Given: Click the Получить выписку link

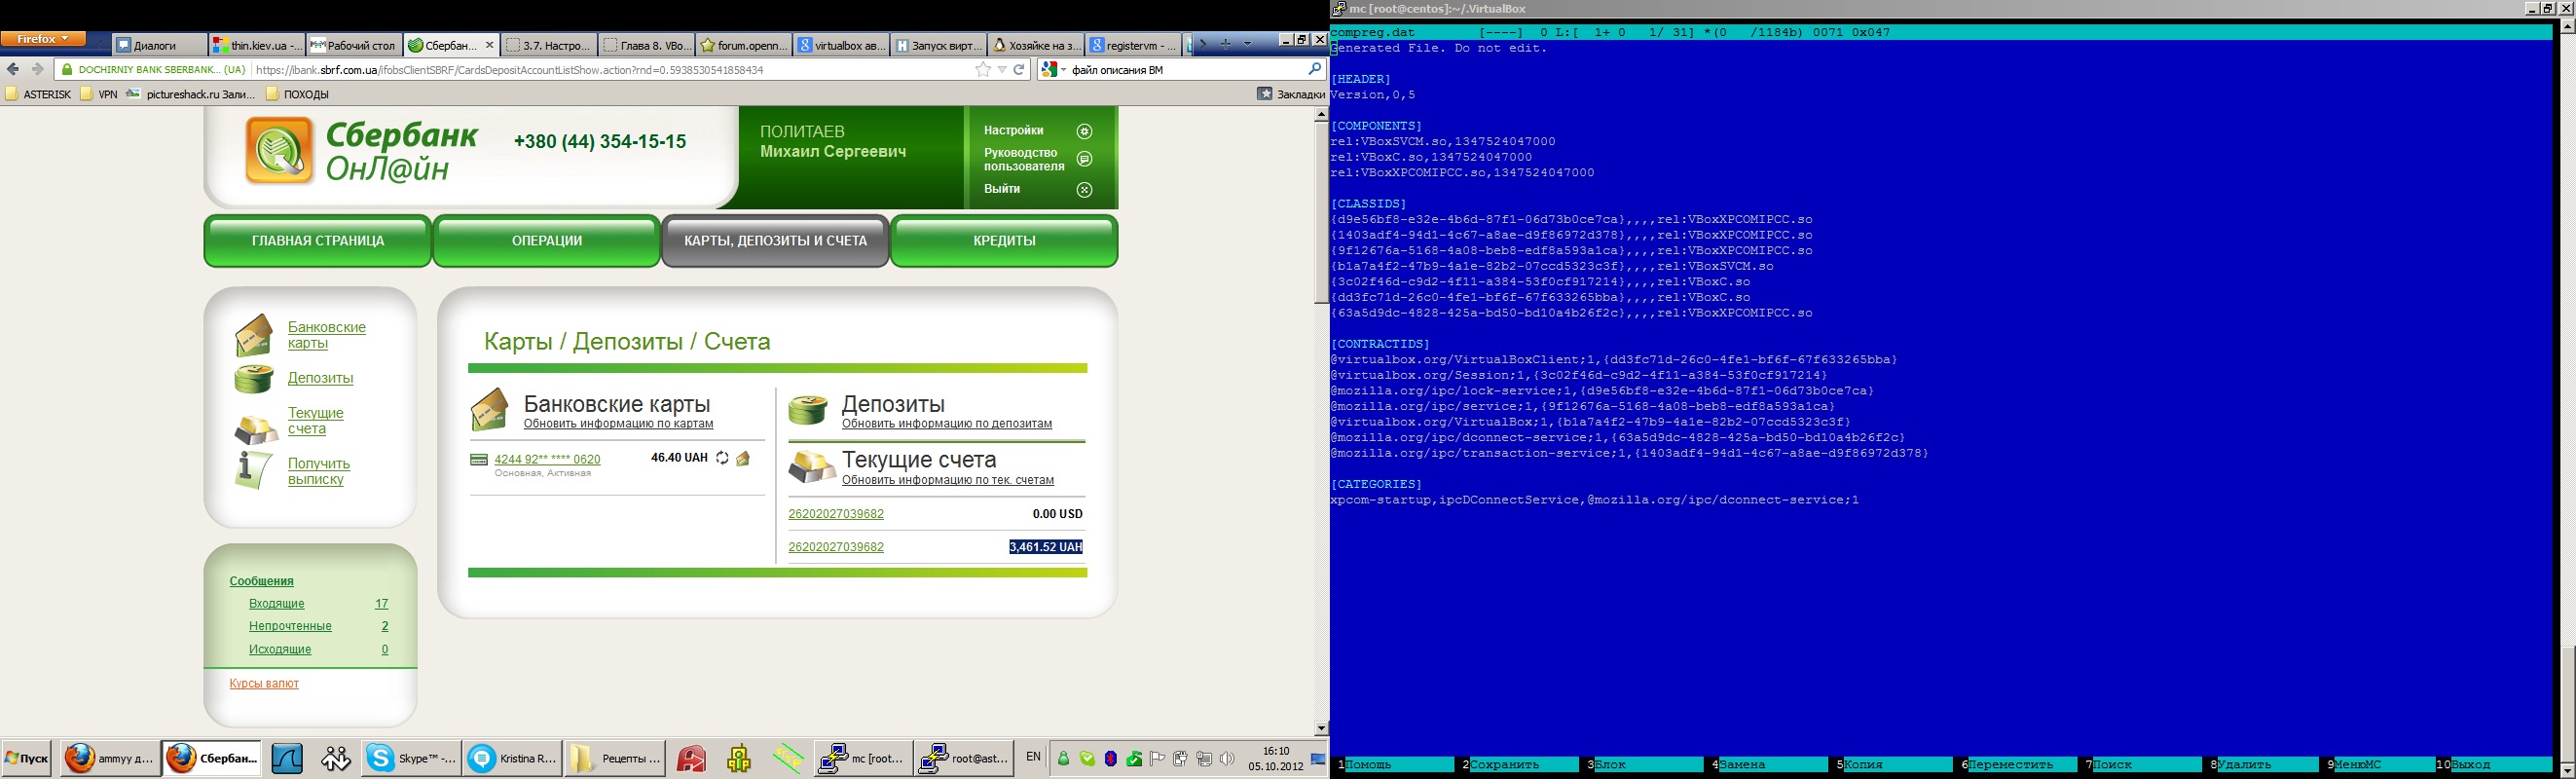Looking at the screenshot, I should pos(318,471).
